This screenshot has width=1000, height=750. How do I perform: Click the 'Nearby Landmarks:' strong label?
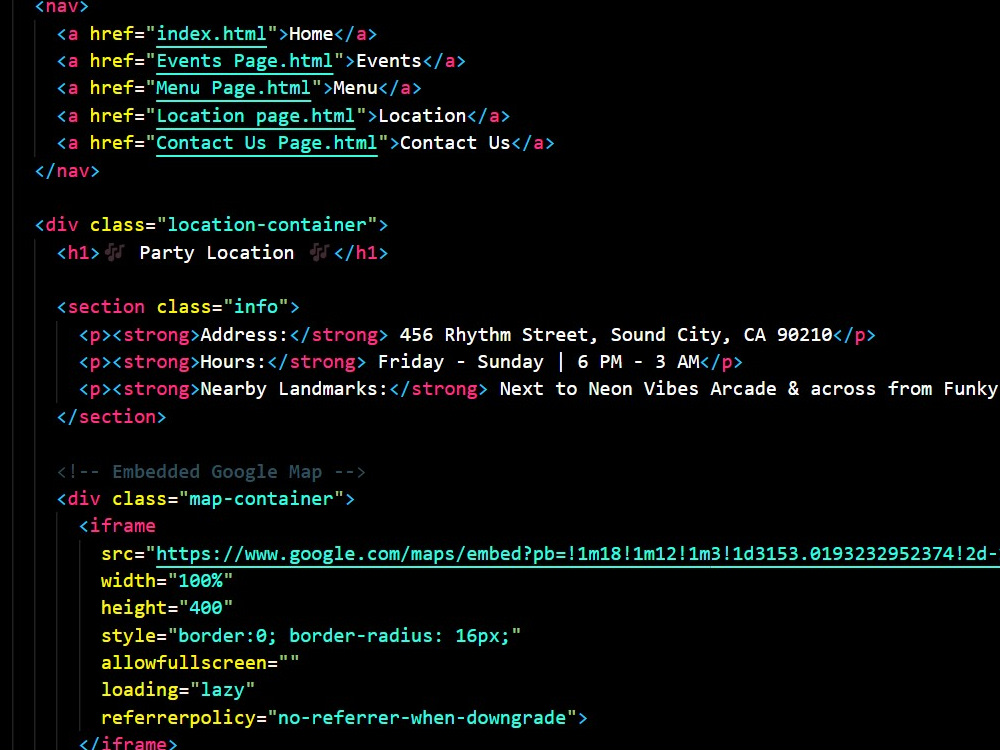tap(294, 389)
